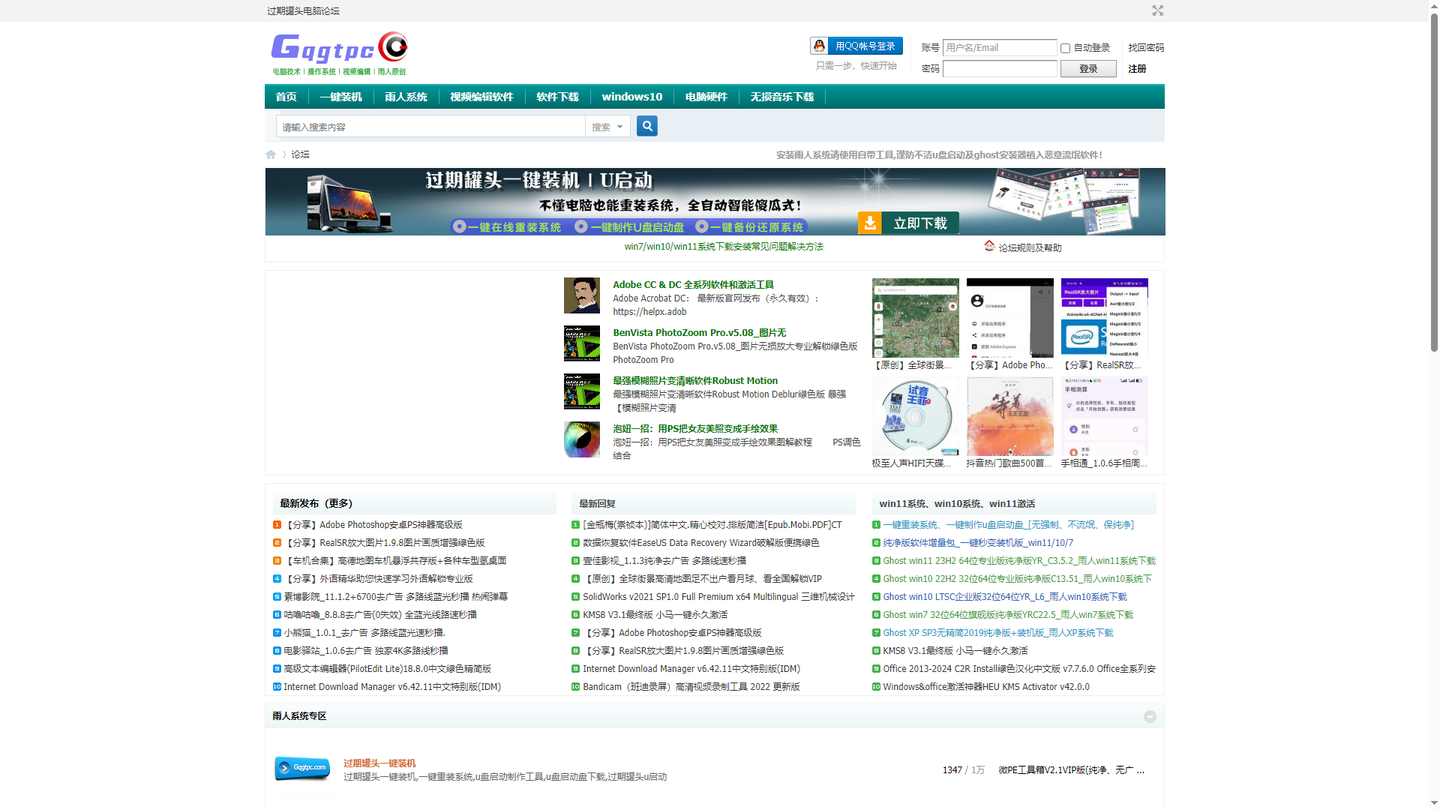Click the 手相通_1.0.6 thumbnail
Viewport: 1440px width, 810px height.
pyautogui.click(x=1104, y=416)
